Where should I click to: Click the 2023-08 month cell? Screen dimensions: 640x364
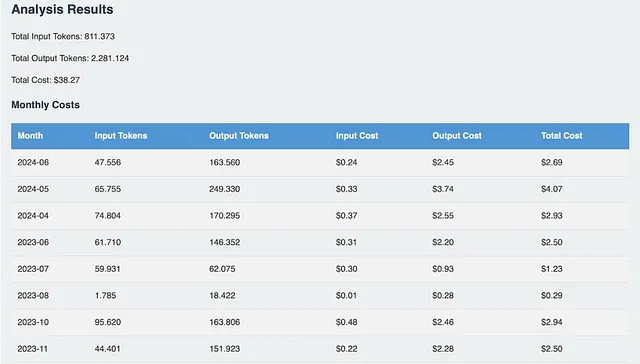[x=33, y=295]
